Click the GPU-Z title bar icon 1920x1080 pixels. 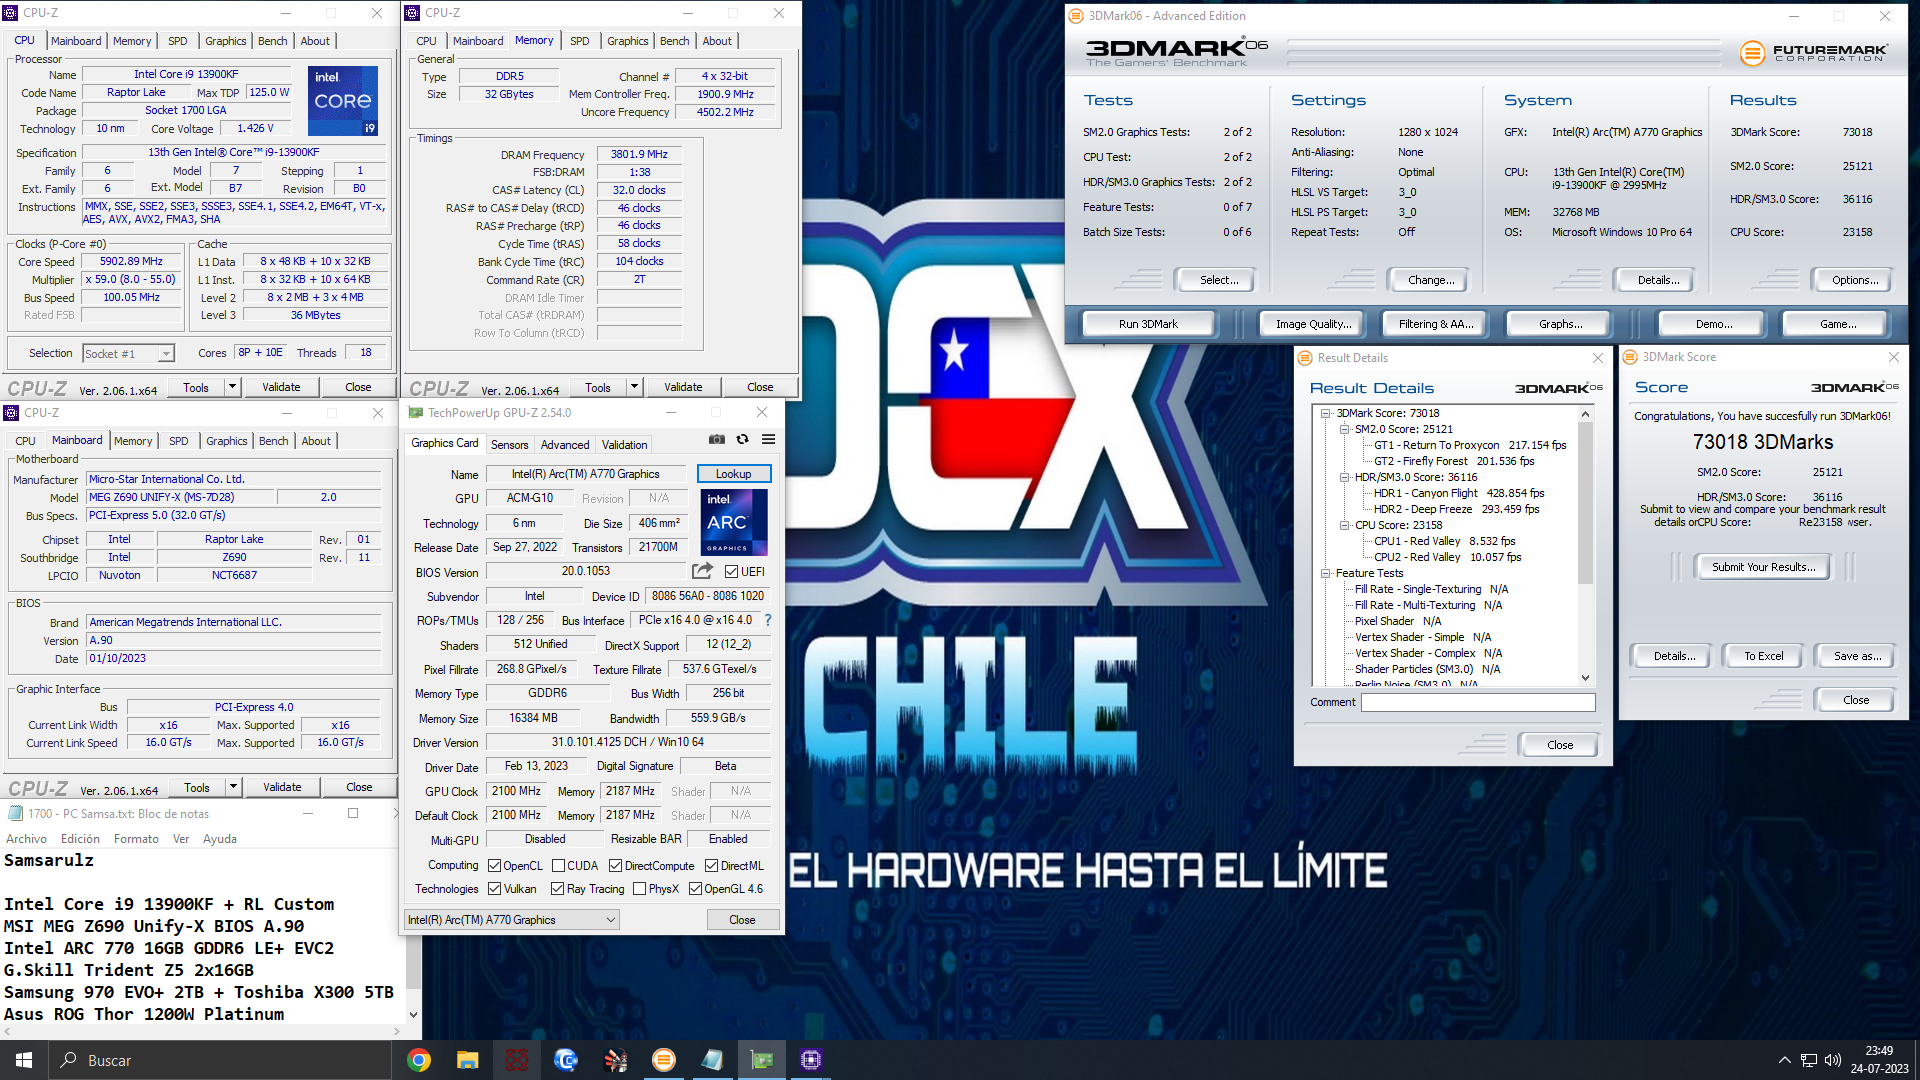tap(416, 412)
